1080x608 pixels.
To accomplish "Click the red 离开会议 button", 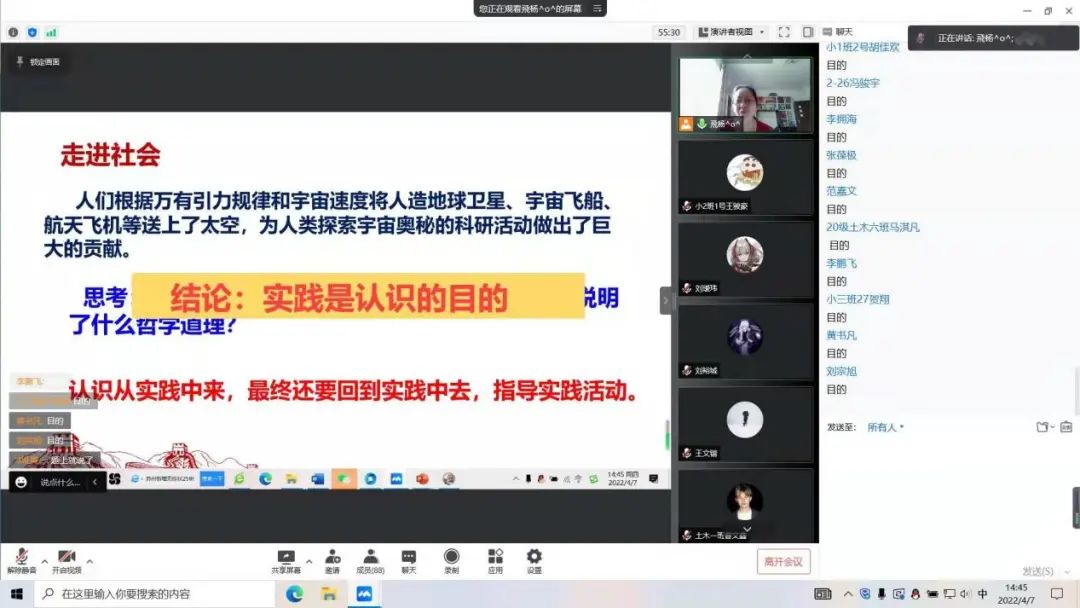I will (783, 562).
